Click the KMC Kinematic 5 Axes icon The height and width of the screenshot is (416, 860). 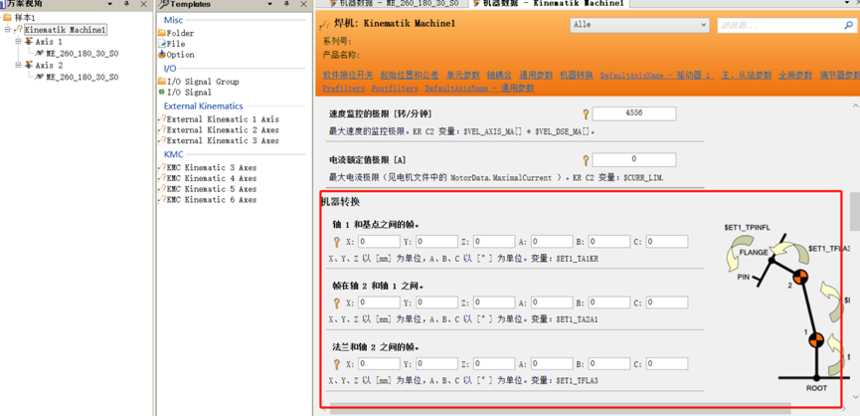click(x=162, y=189)
